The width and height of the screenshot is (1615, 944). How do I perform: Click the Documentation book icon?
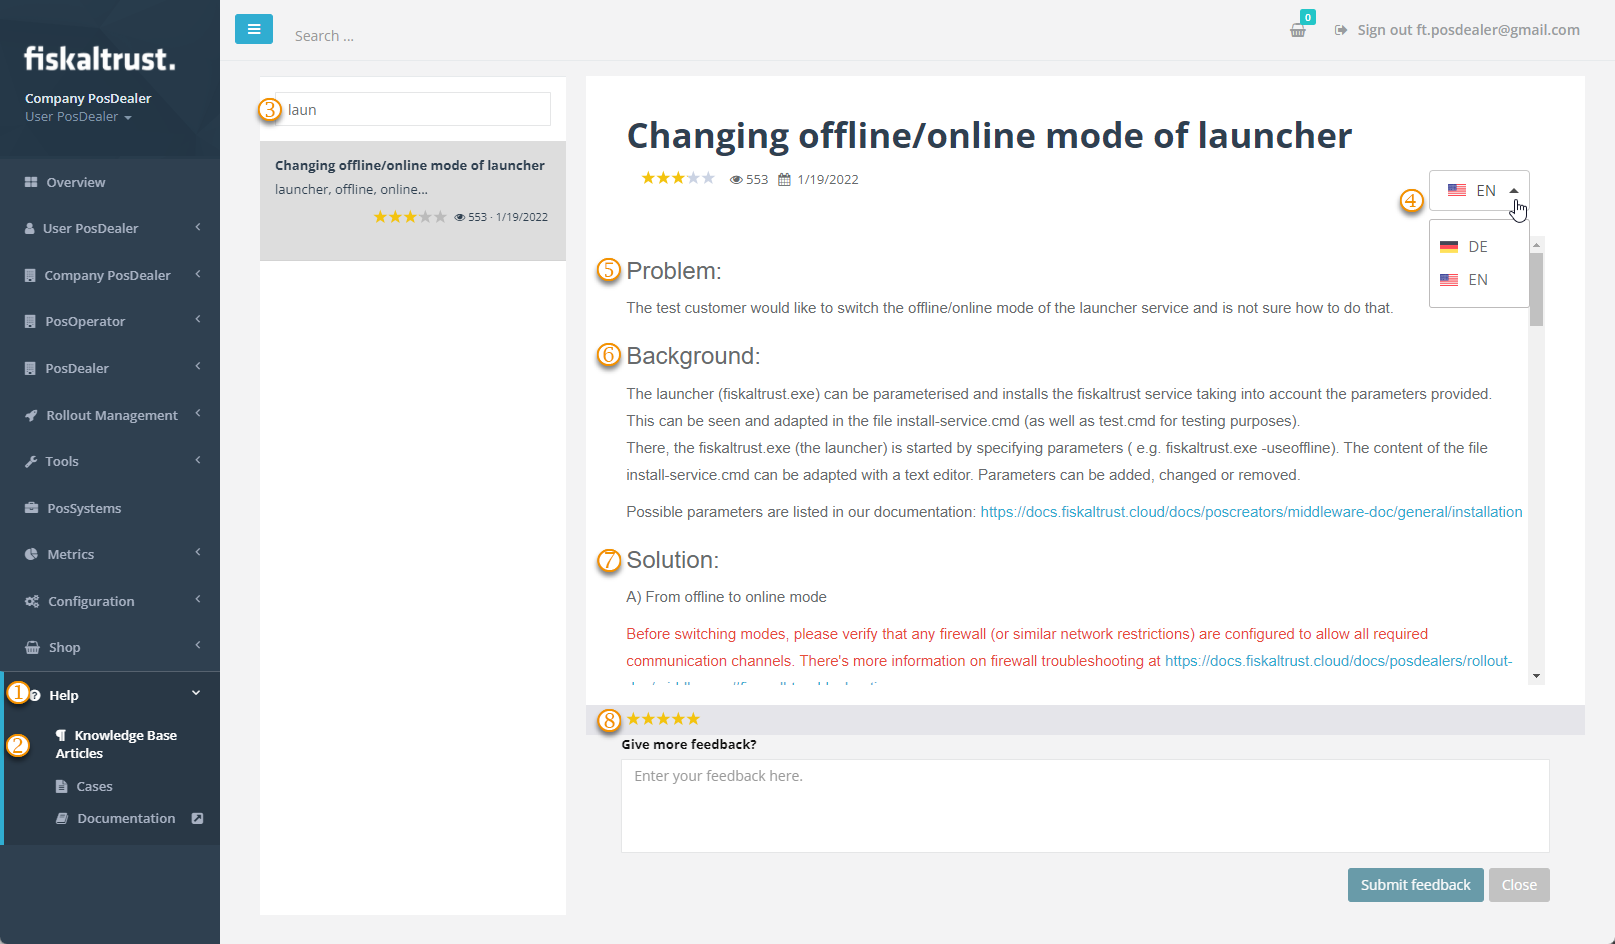(x=62, y=818)
